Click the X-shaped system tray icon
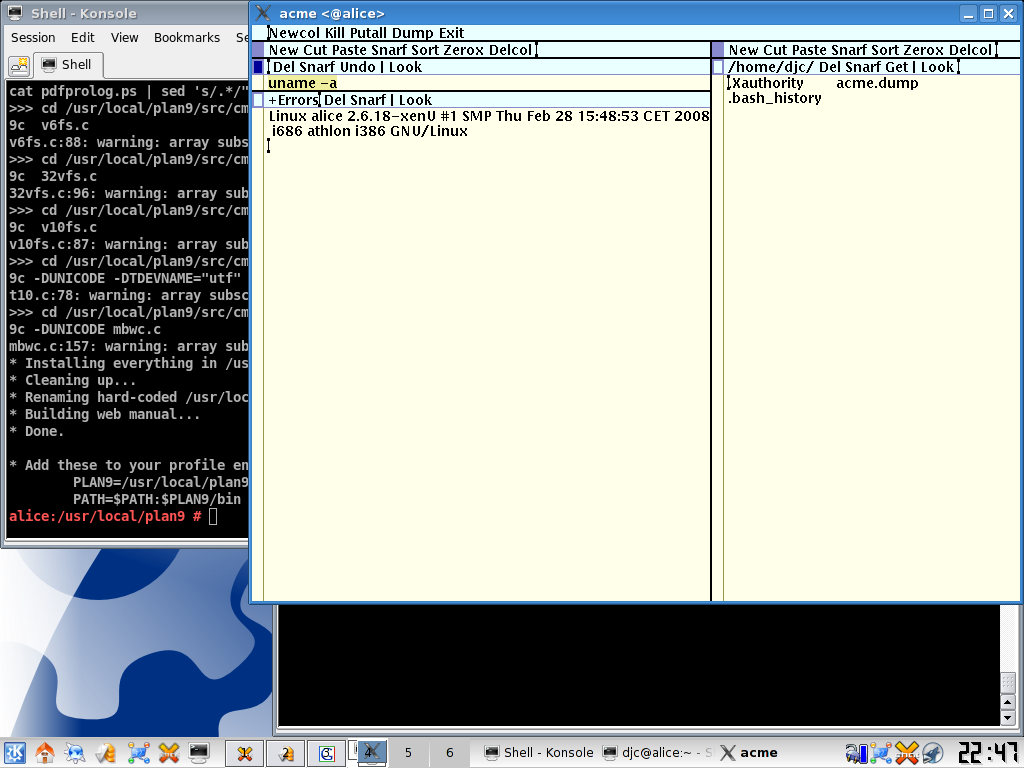This screenshot has width=1024, height=768. tap(906, 753)
